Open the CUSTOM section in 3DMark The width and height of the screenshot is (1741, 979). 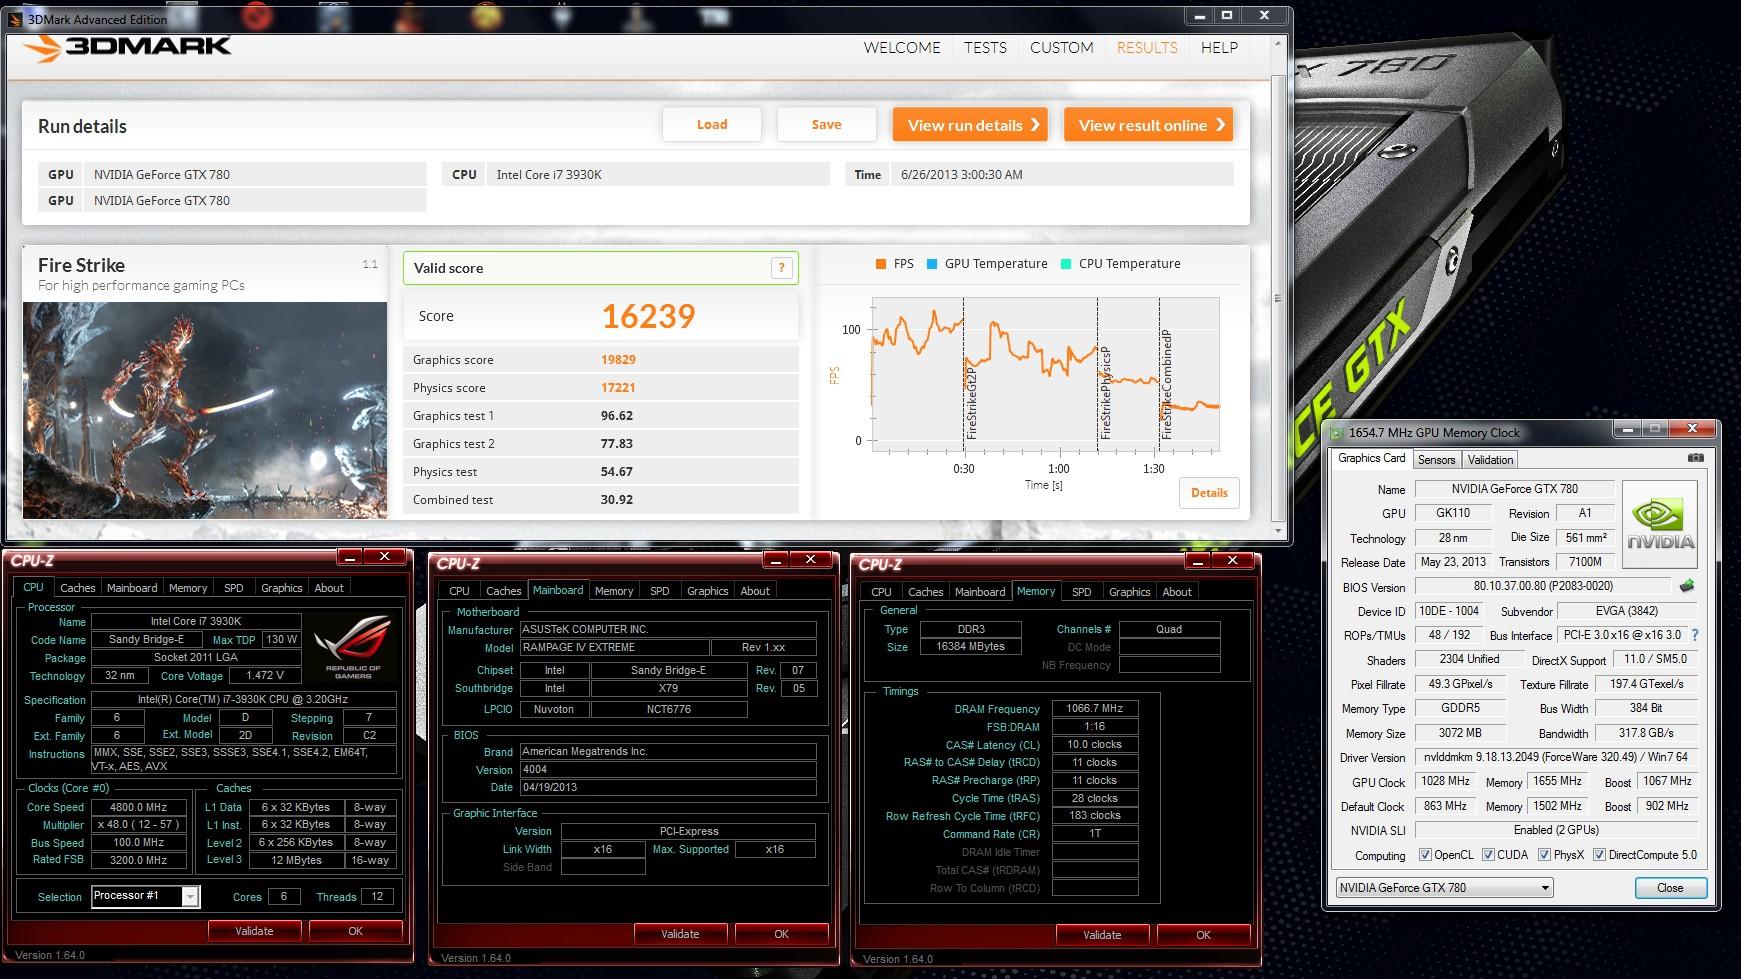coord(1061,47)
